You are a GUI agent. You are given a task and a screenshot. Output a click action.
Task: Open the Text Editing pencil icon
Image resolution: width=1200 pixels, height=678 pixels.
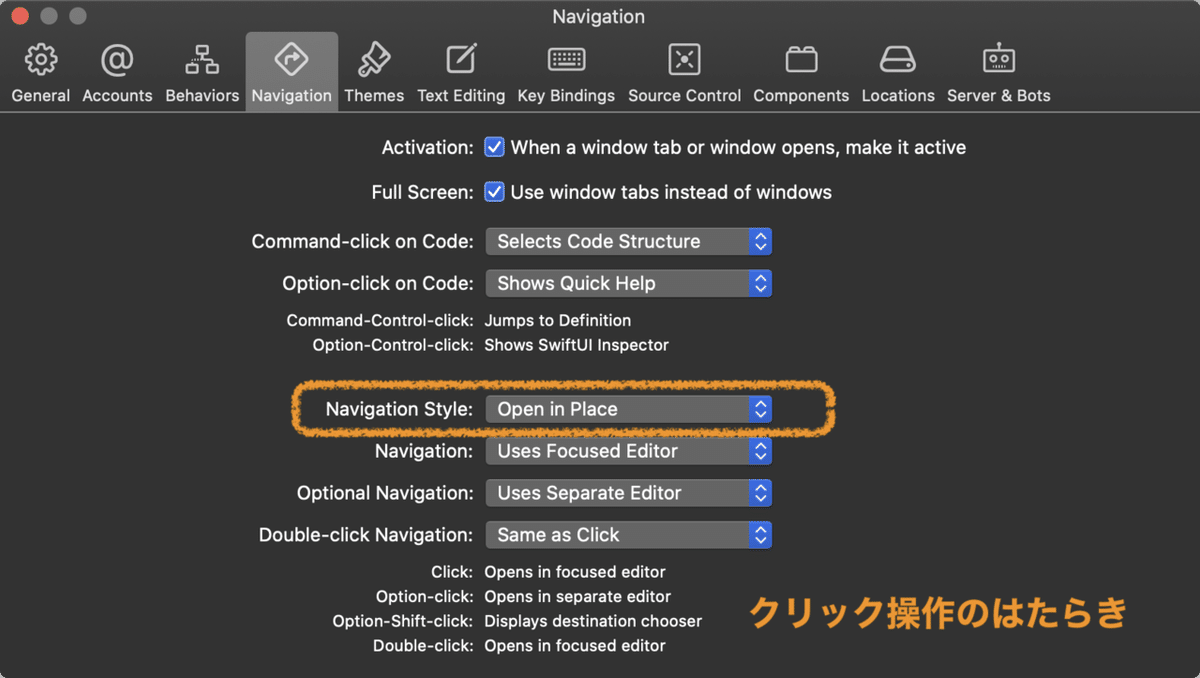[x=461, y=60]
